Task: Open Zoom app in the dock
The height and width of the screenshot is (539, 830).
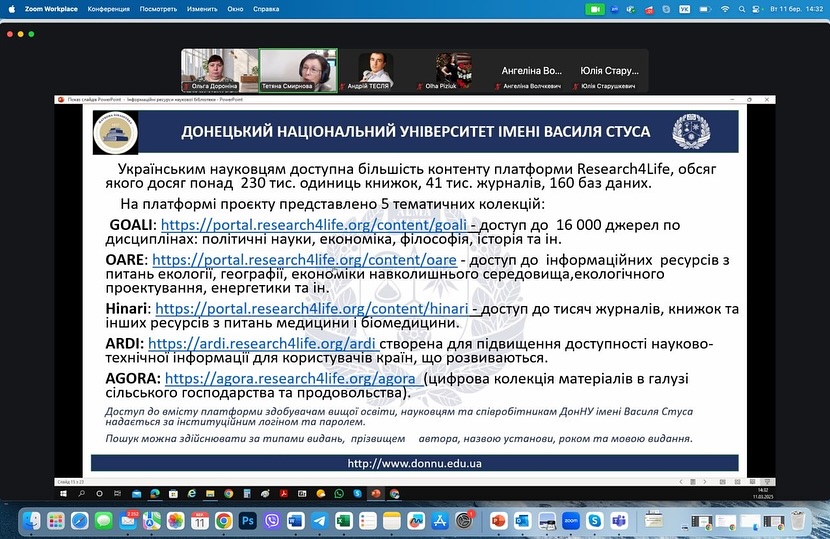Action: click(571, 521)
